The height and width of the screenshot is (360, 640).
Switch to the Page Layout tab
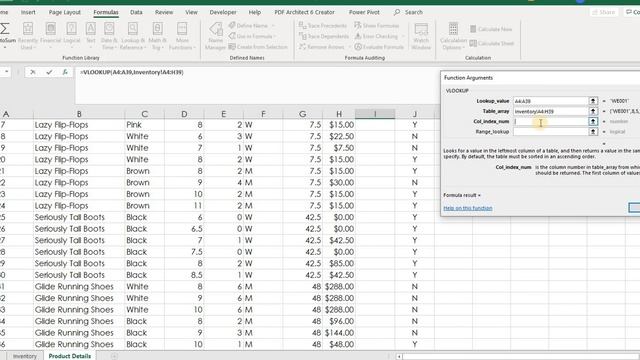point(64,12)
